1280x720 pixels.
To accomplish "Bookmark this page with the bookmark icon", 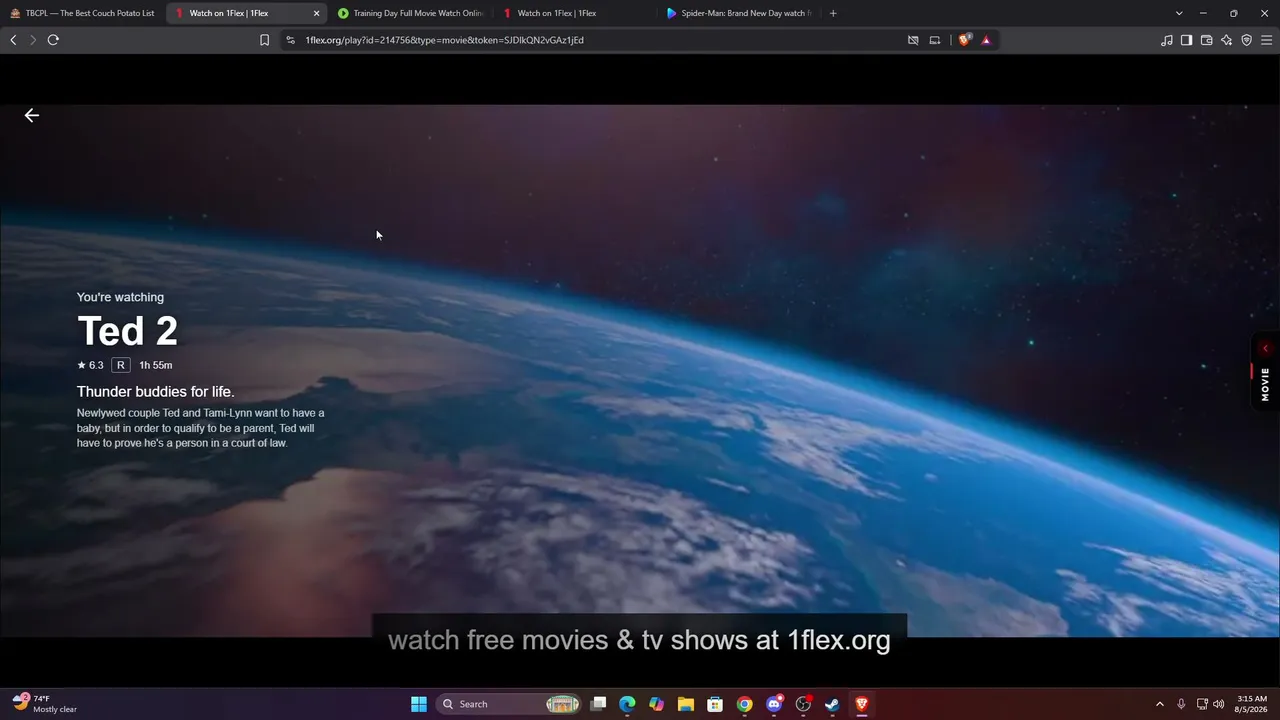I will pyautogui.click(x=265, y=40).
